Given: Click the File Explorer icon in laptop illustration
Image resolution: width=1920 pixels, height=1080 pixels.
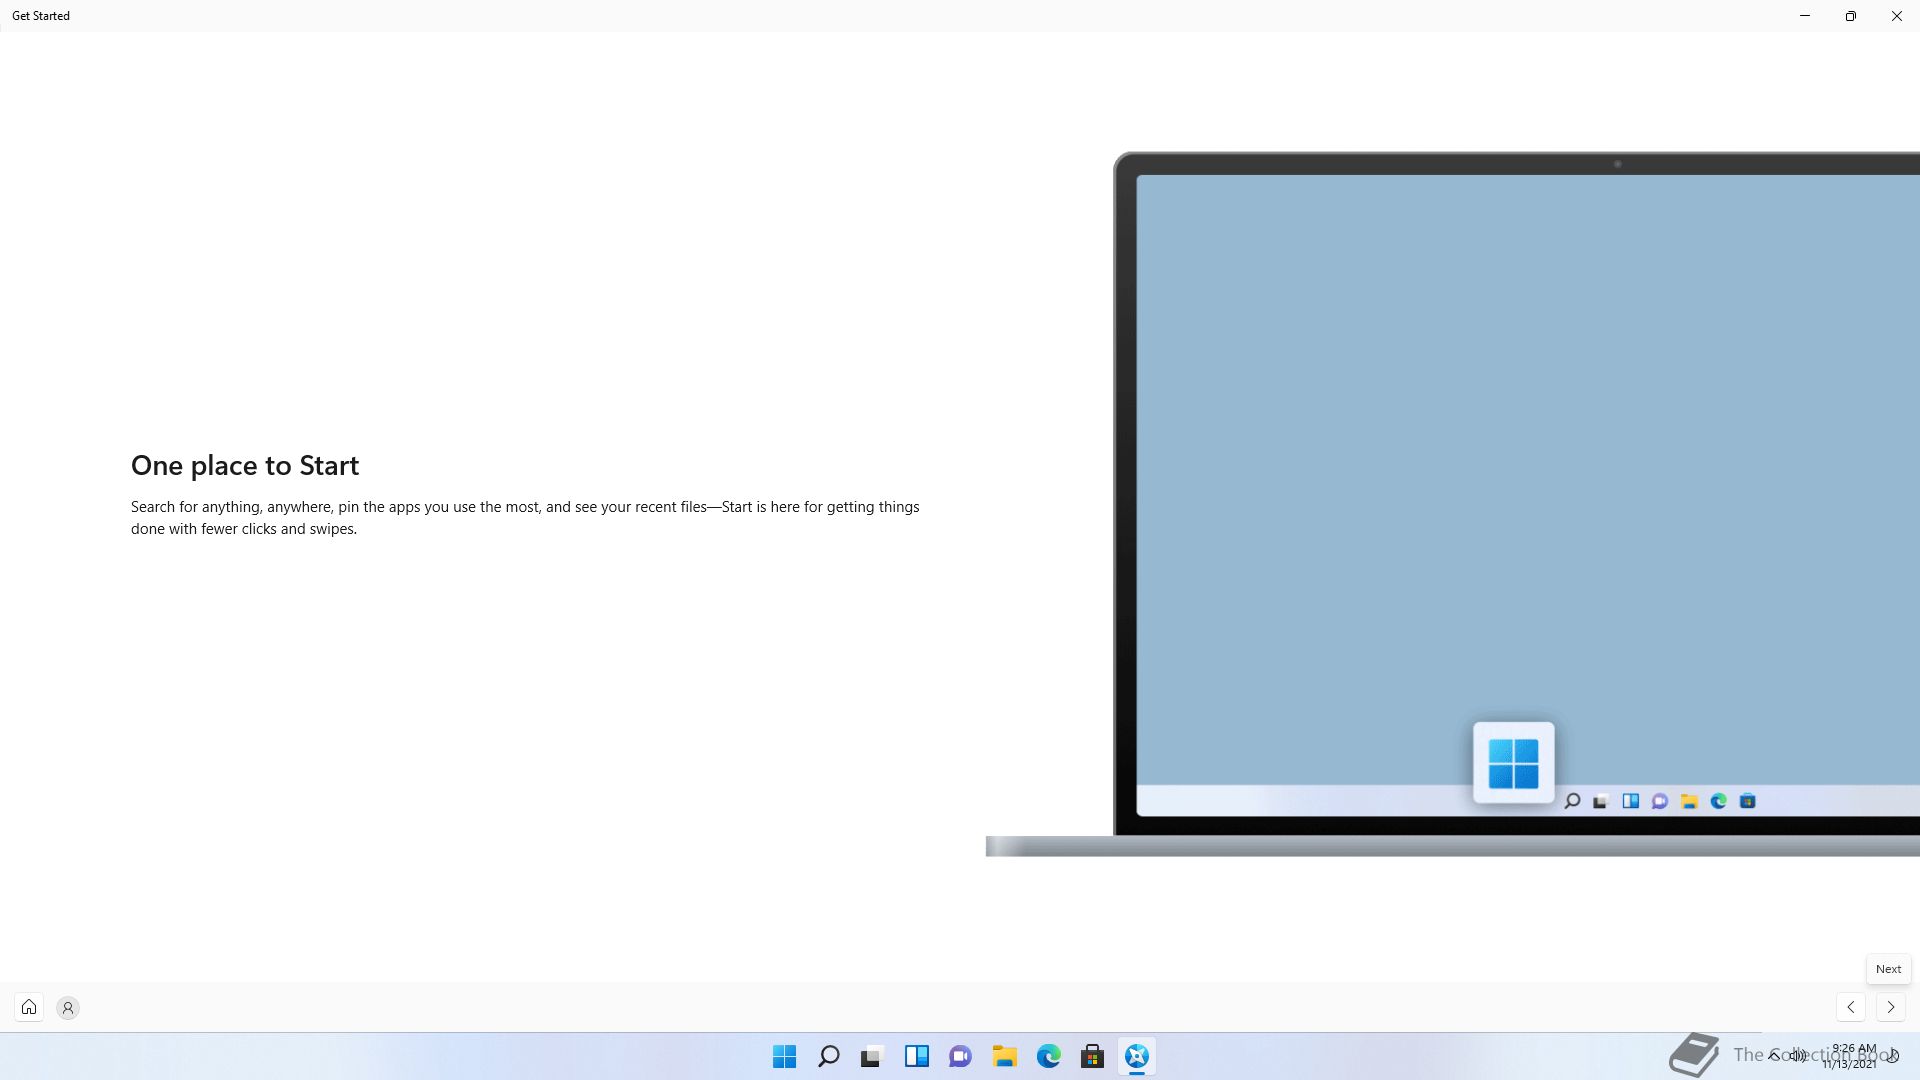Looking at the screenshot, I should 1689,801.
